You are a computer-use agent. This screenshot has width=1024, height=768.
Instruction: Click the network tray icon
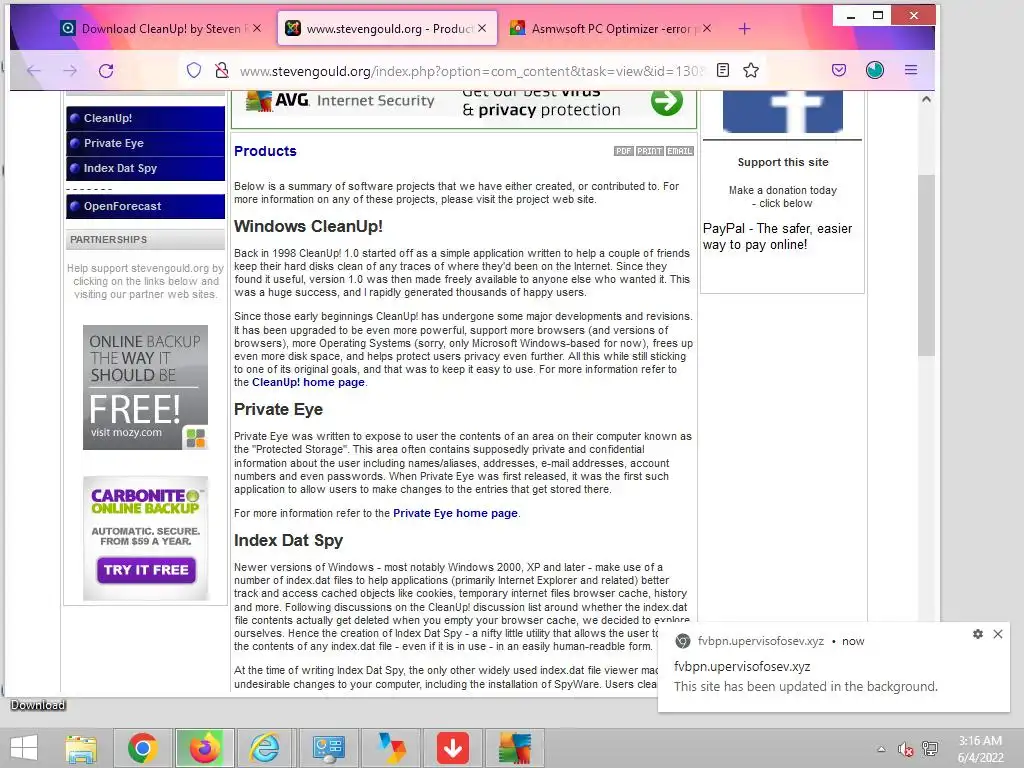930,749
